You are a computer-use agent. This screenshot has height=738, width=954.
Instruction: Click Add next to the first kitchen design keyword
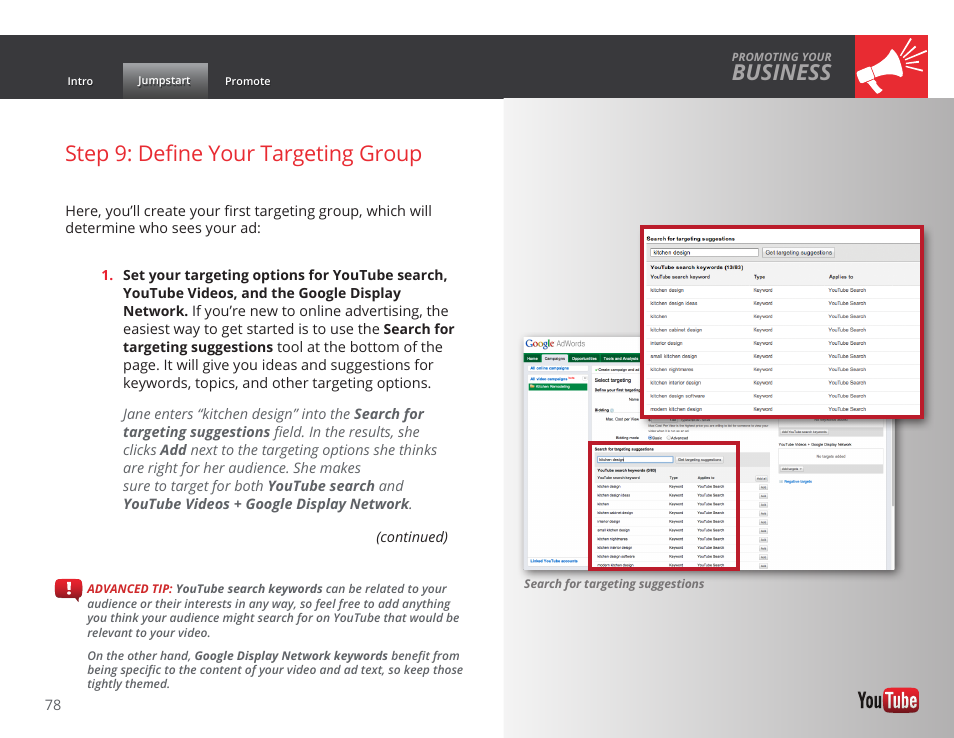click(x=763, y=487)
